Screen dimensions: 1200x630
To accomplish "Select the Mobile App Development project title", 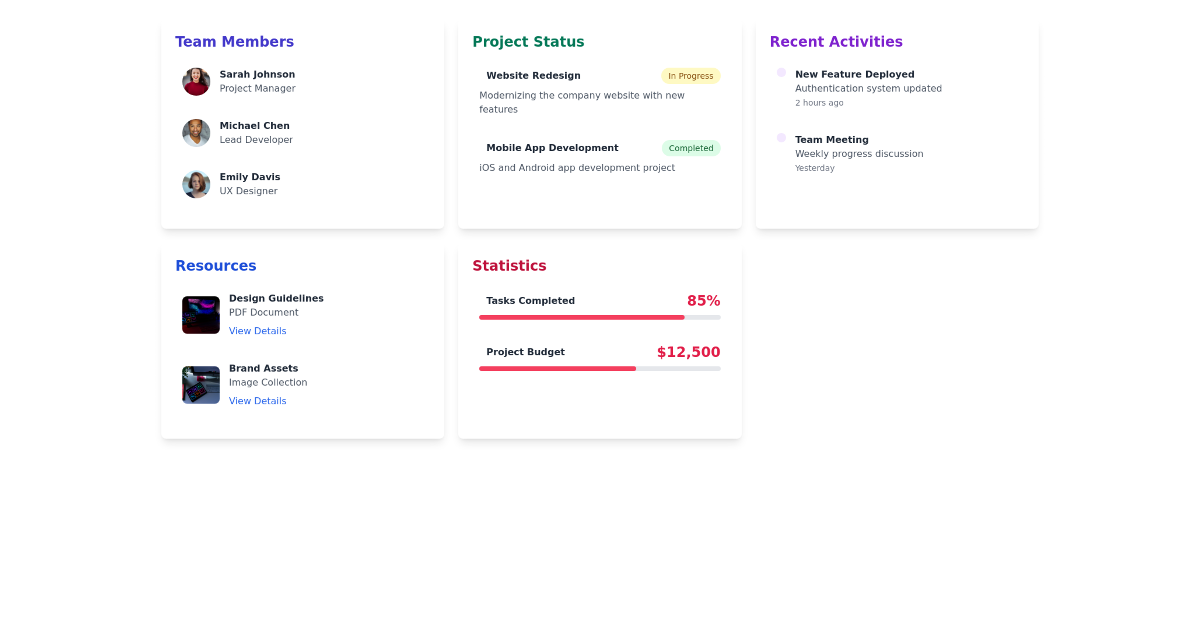I will pyautogui.click(x=552, y=147).
